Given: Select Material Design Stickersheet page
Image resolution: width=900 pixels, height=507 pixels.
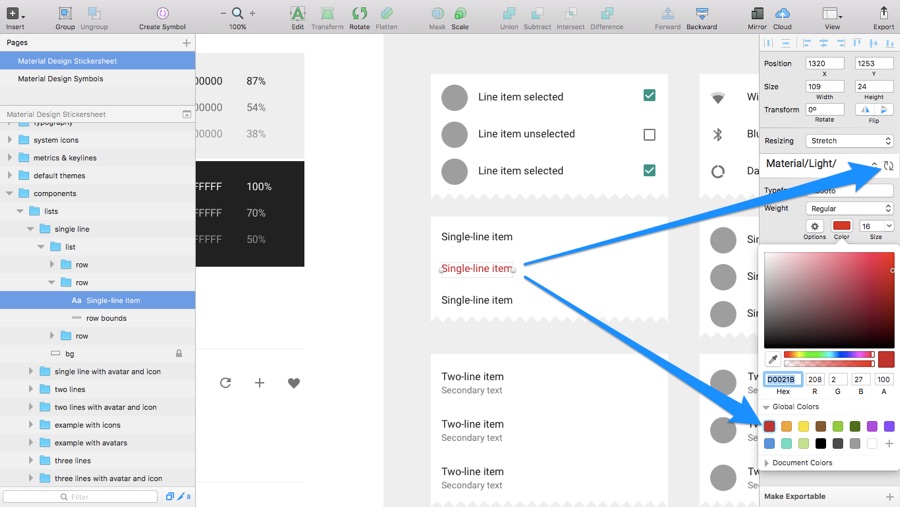Looking at the screenshot, I should [x=98, y=61].
